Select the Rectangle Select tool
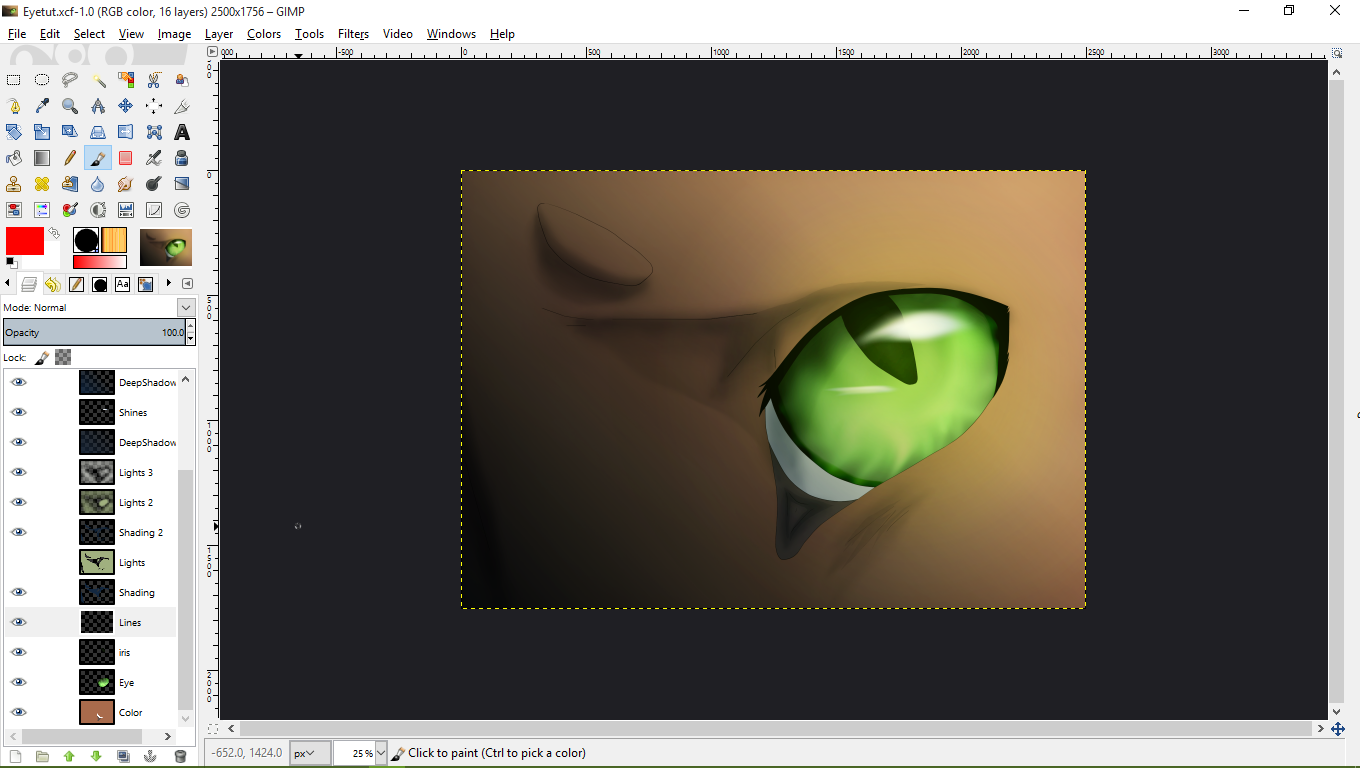 coord(14,80)
